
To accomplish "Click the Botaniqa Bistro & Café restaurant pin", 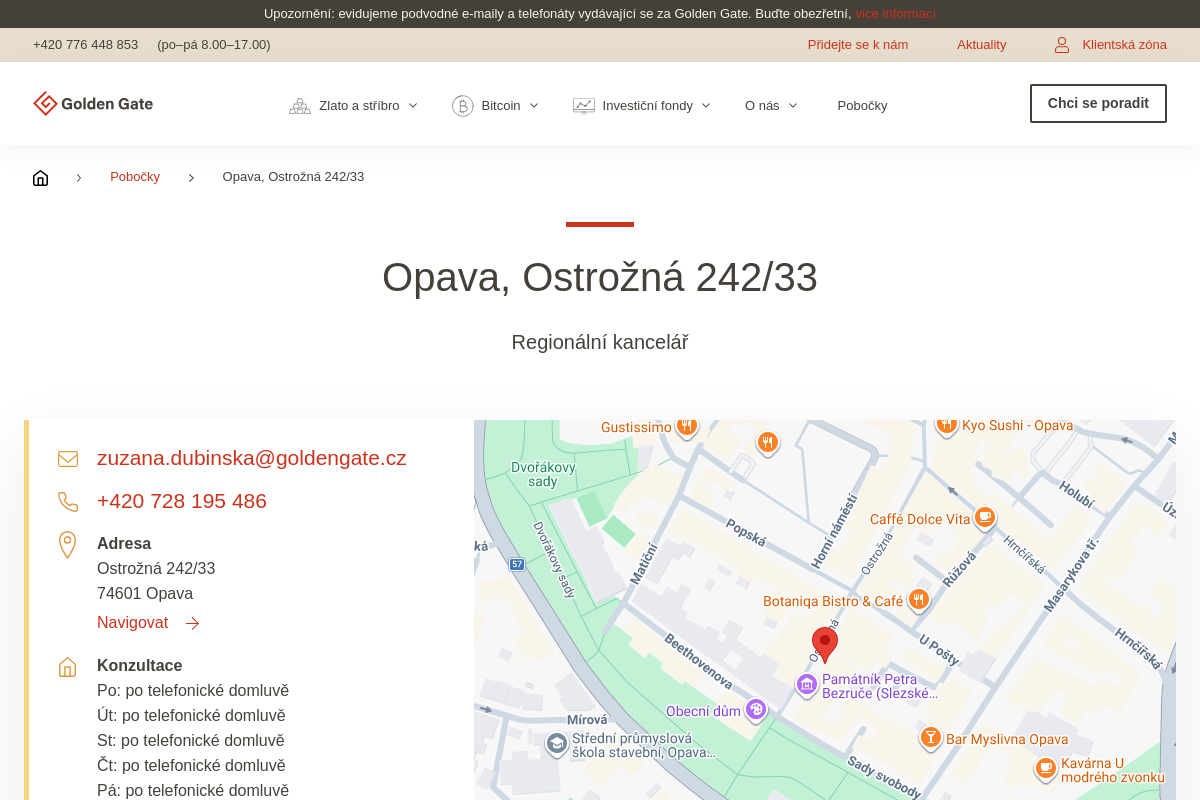I will pyautogui.click(x=919, y=600).
